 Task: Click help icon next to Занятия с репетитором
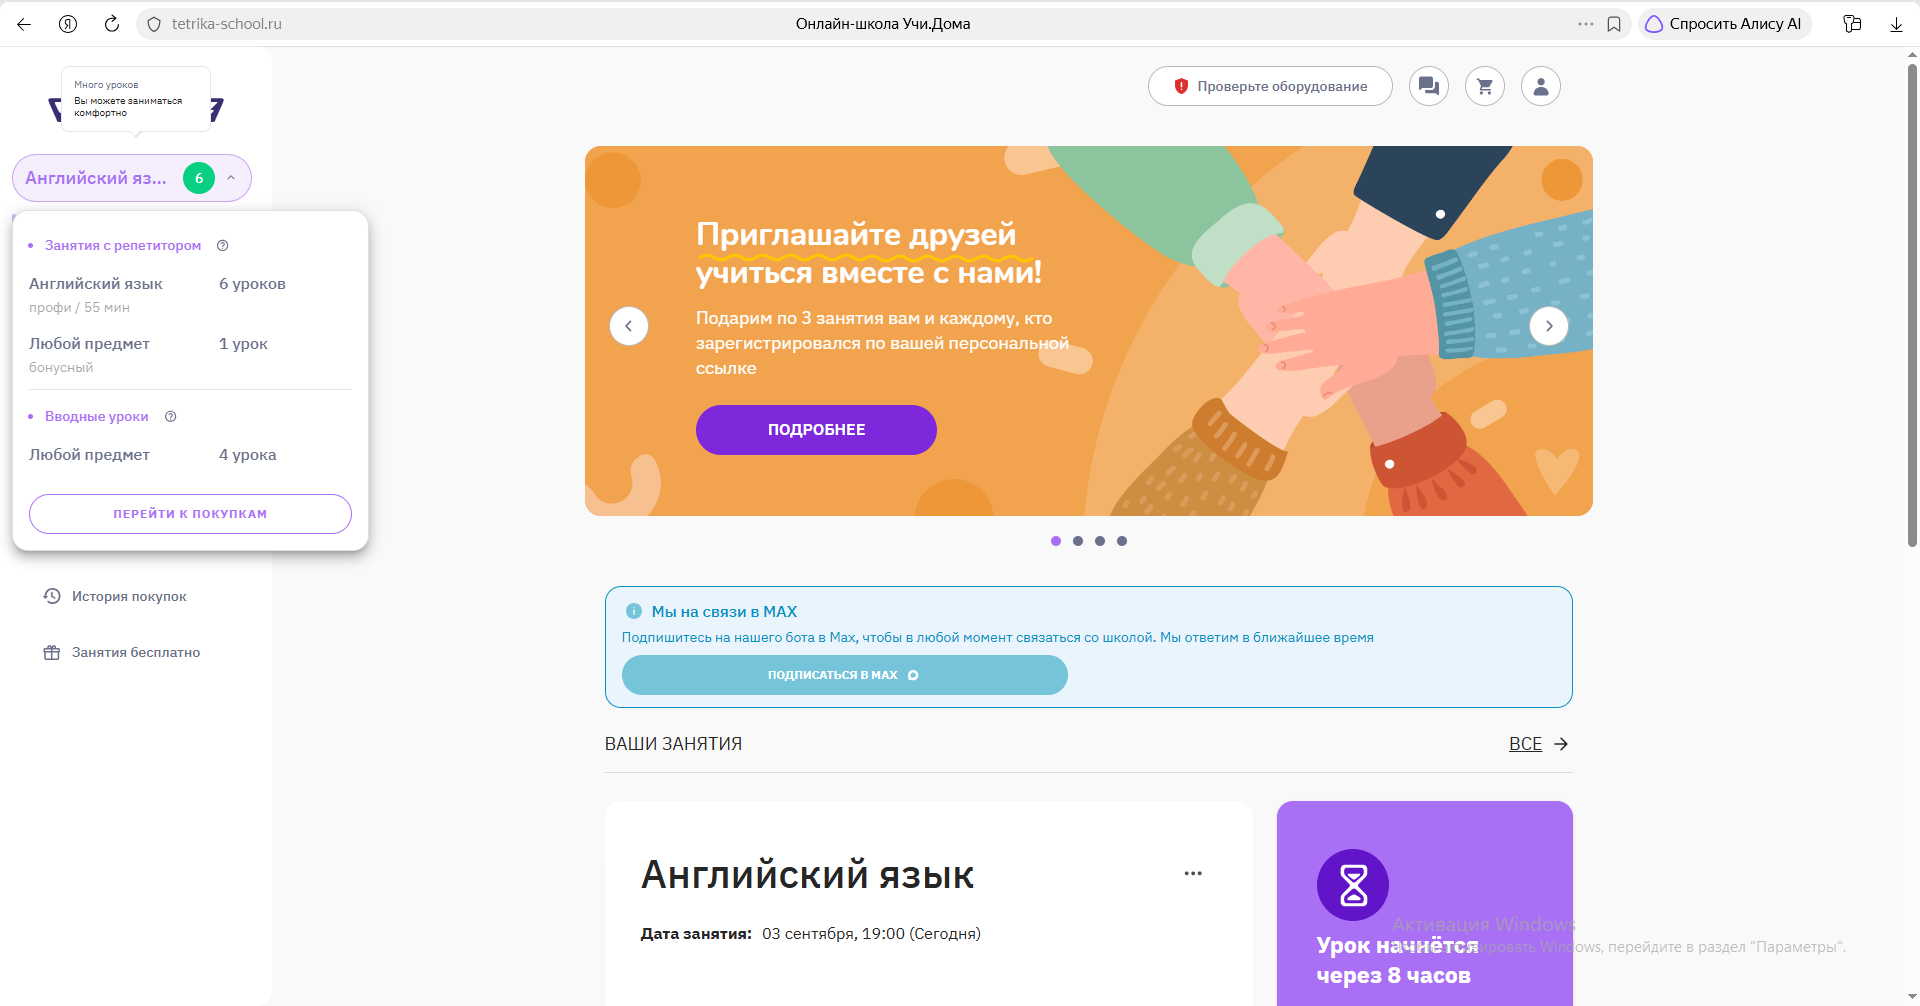[x=223, y=245]
